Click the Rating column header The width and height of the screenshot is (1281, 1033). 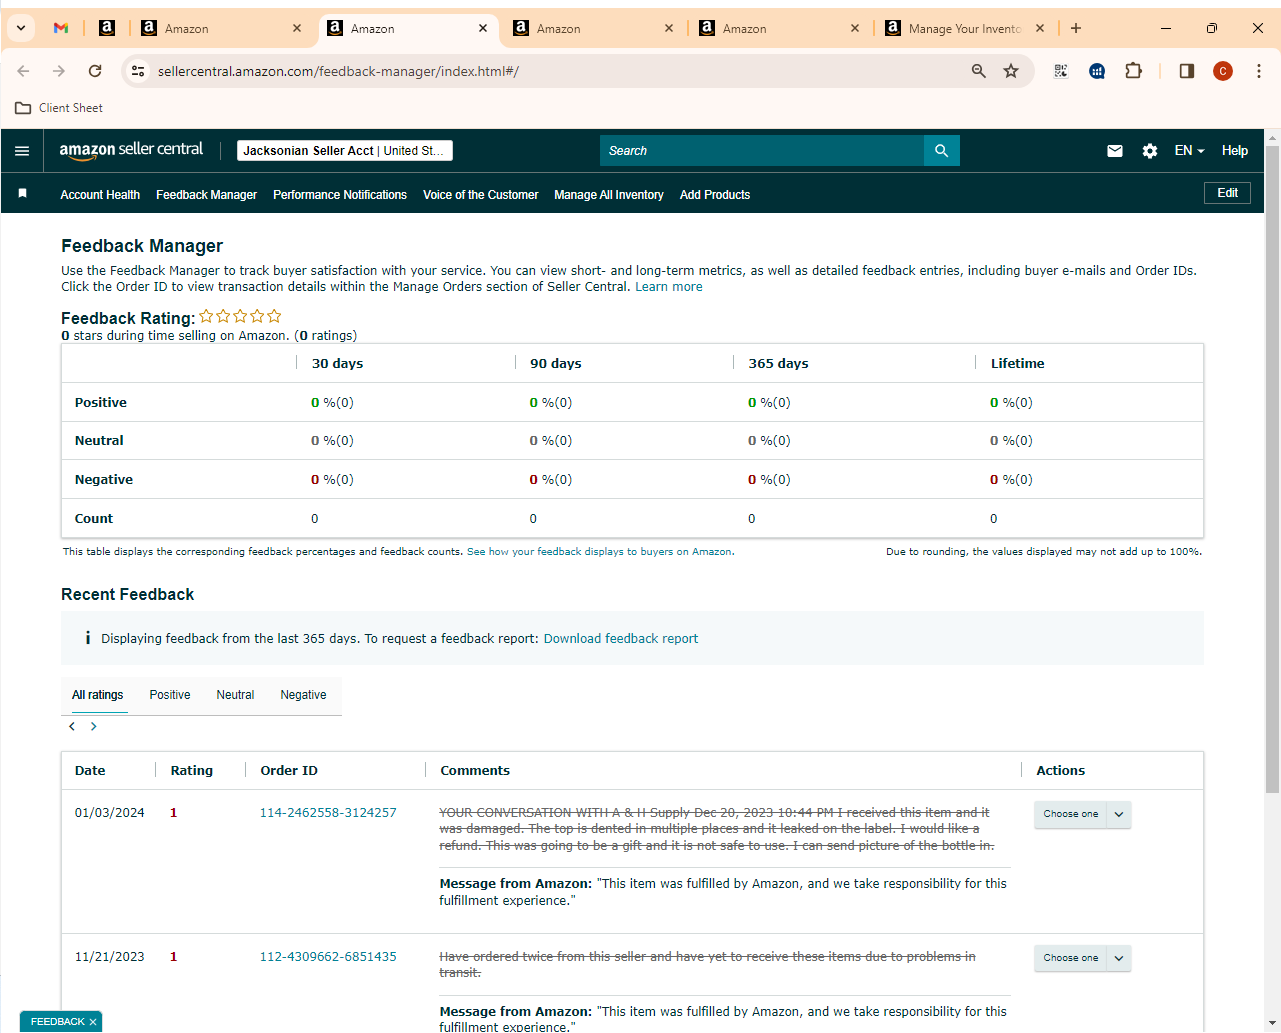click(x=191, y=771)
